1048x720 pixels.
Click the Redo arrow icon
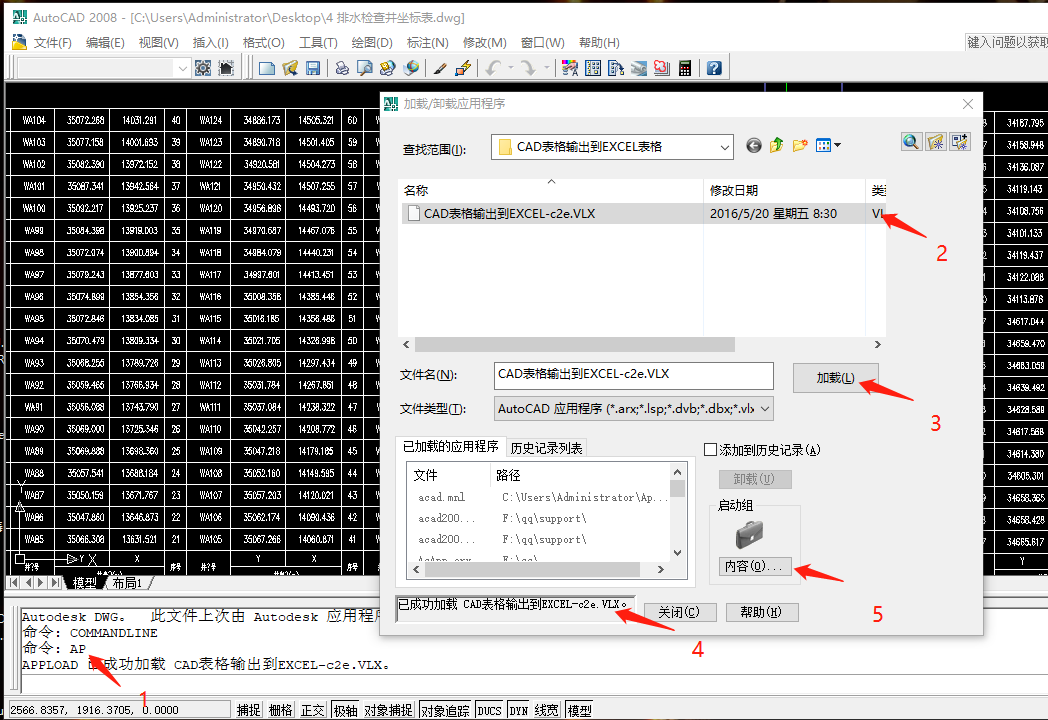click(x=528, y=68)
